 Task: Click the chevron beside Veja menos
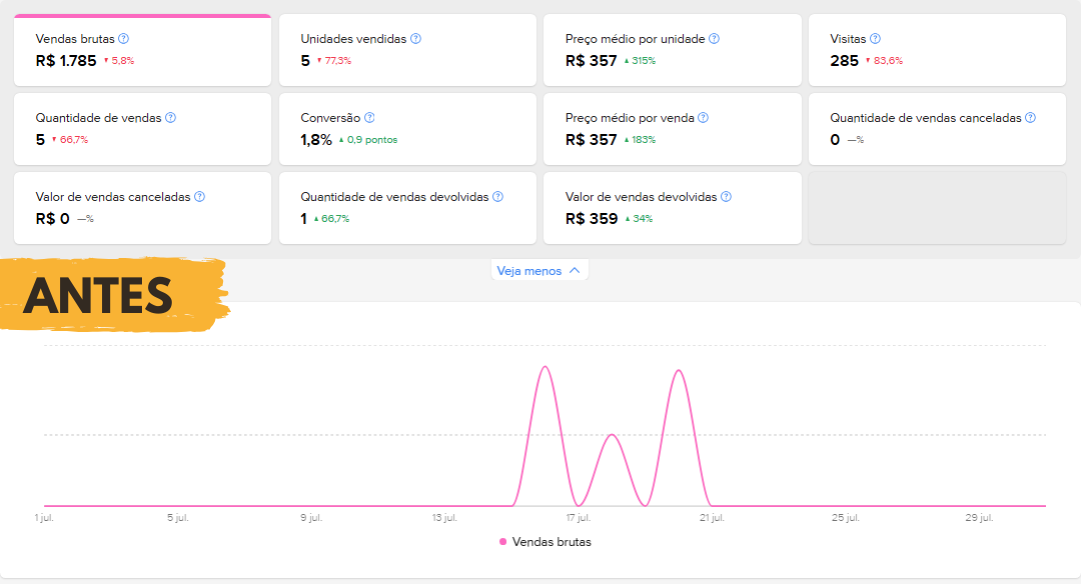[x=574, y=270]
